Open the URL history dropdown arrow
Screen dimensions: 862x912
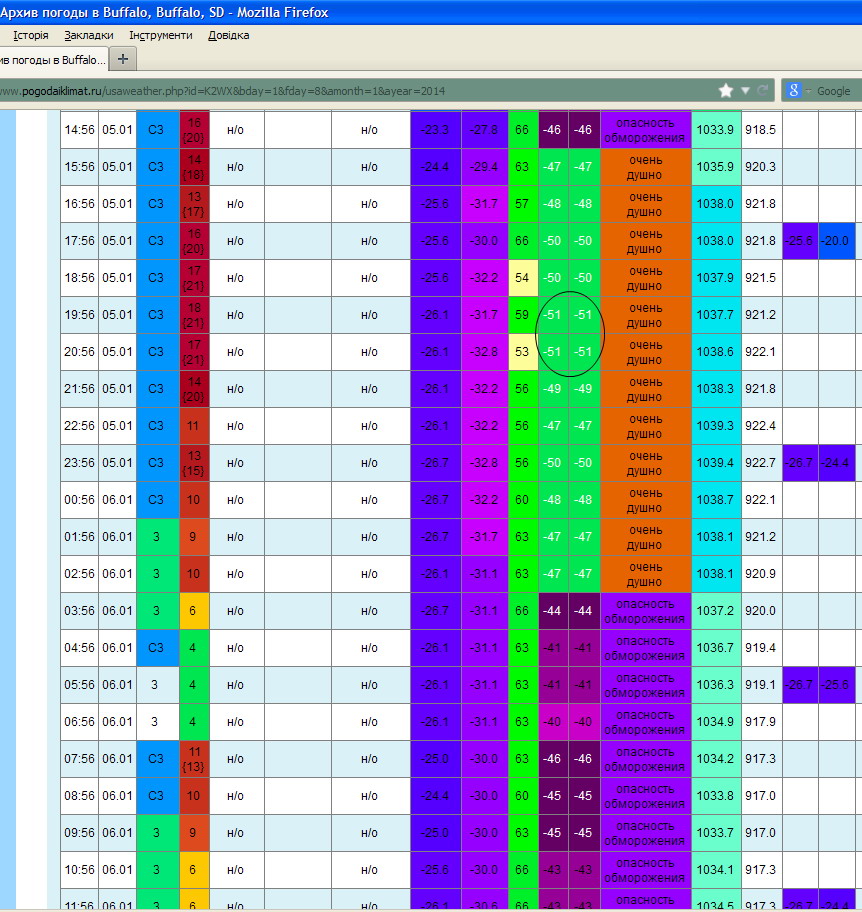pos(745,91)
